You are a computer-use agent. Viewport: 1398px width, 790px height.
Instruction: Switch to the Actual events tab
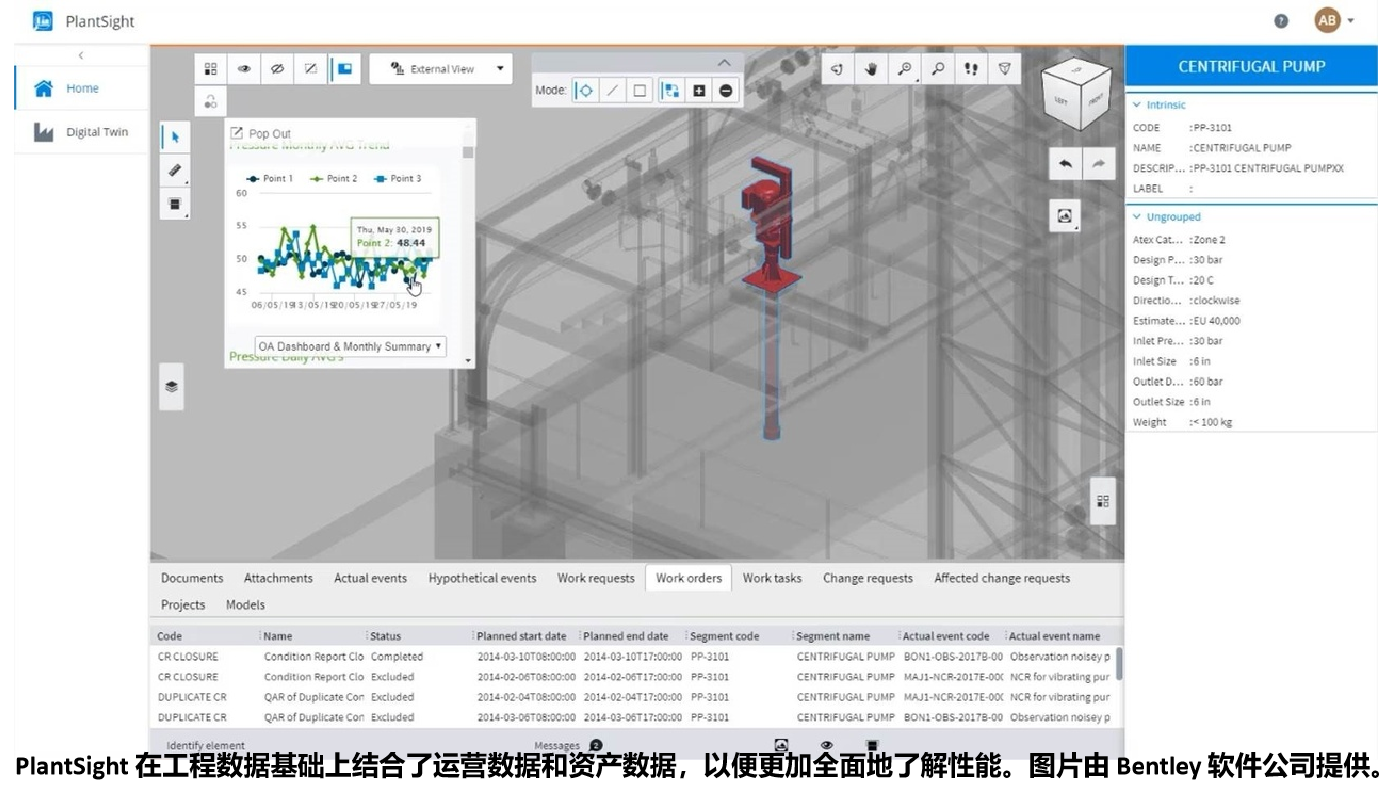[371, 578]
